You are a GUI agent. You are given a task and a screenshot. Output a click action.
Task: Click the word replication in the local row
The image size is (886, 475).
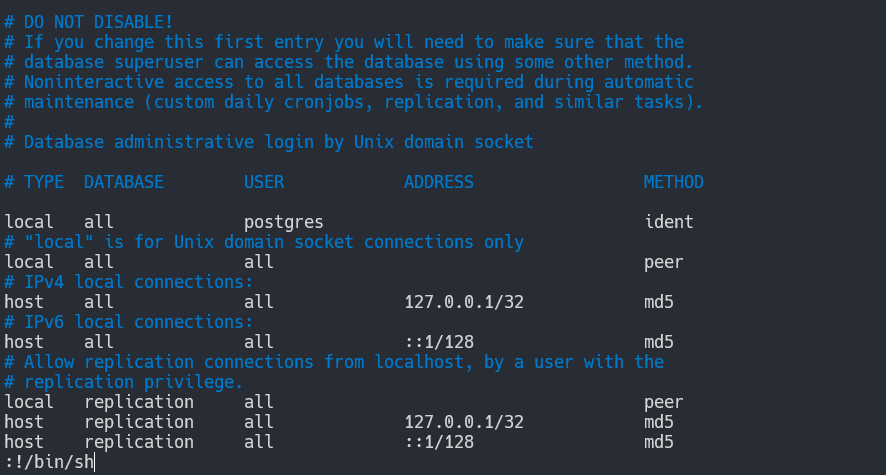139,402
